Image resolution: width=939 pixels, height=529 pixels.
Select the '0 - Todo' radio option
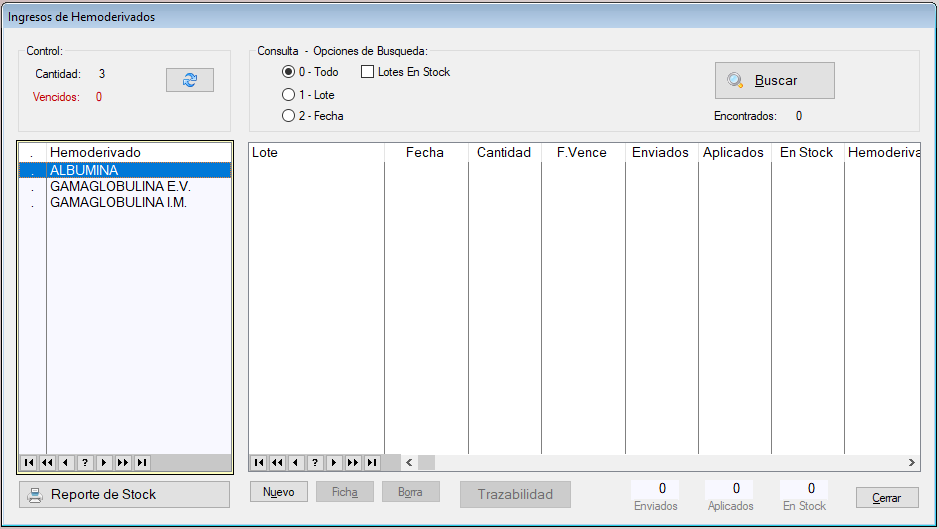[289, 72]
